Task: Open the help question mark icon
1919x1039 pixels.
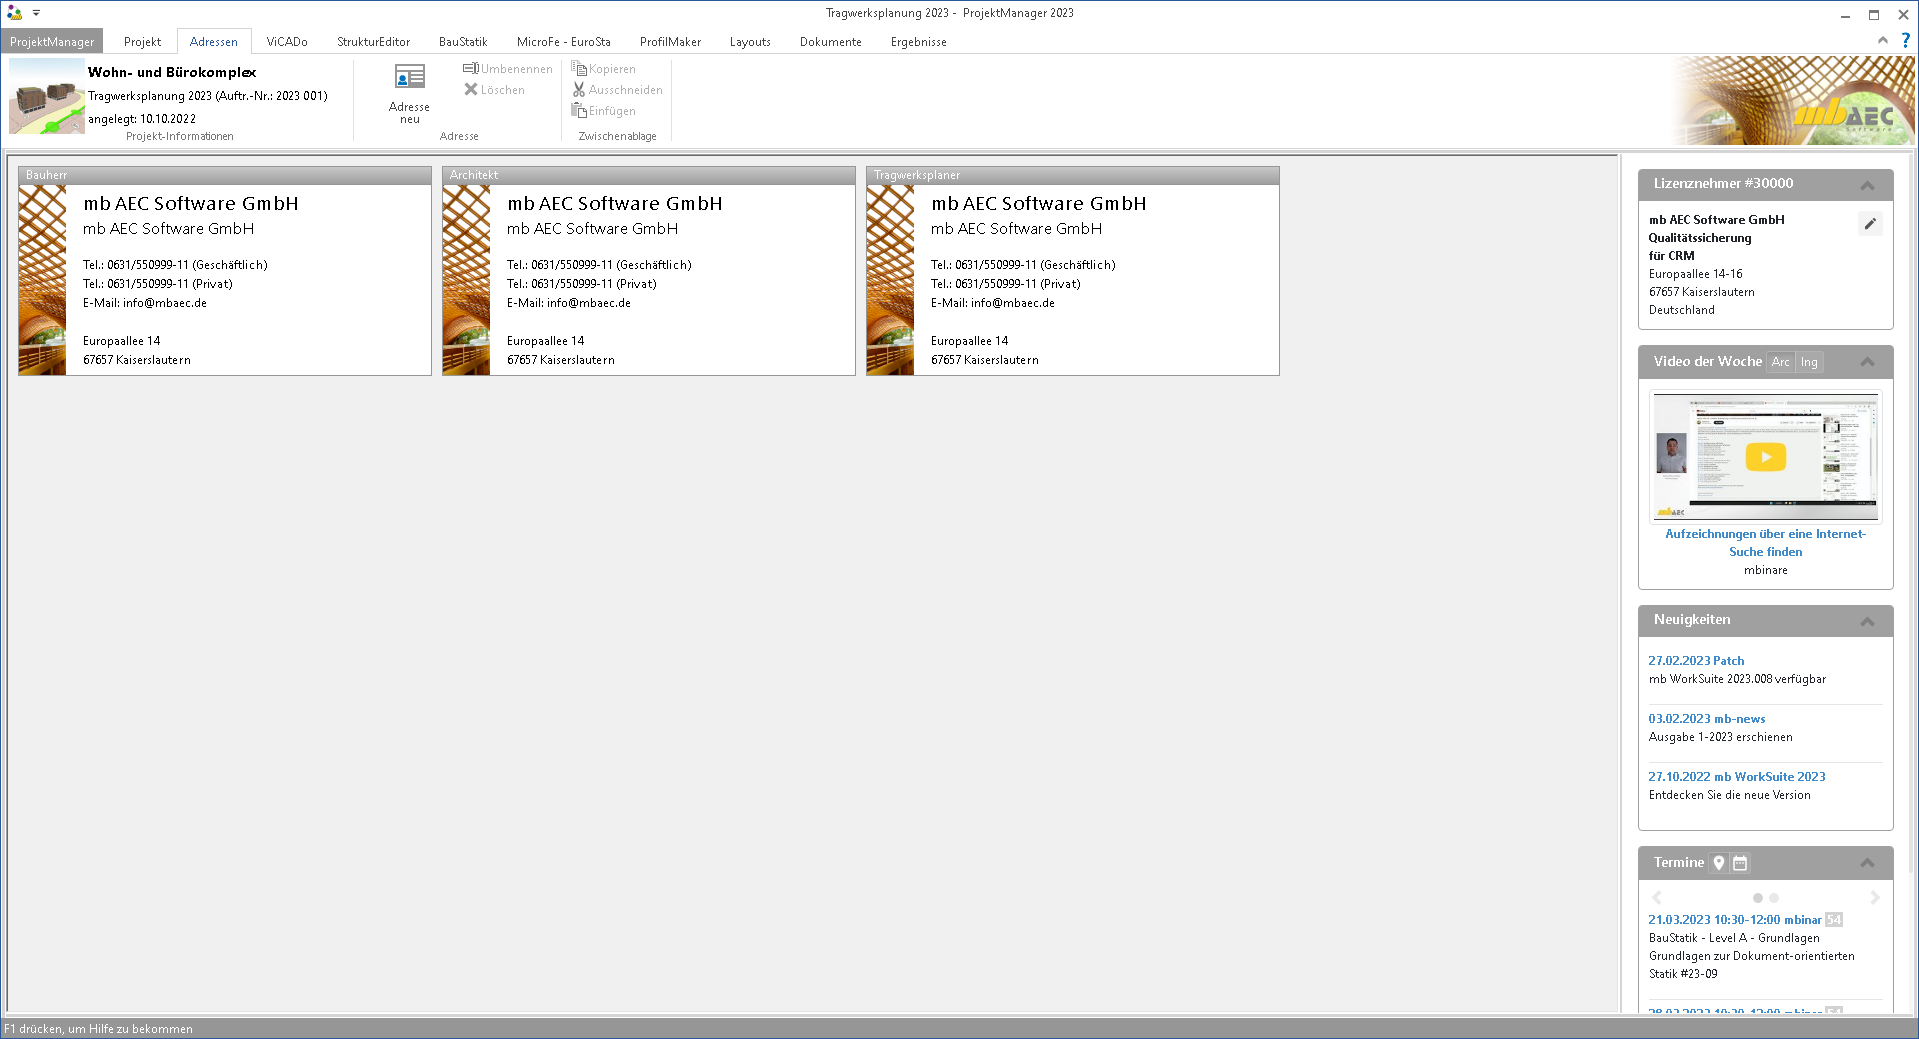Action: tap(1905, 41)
